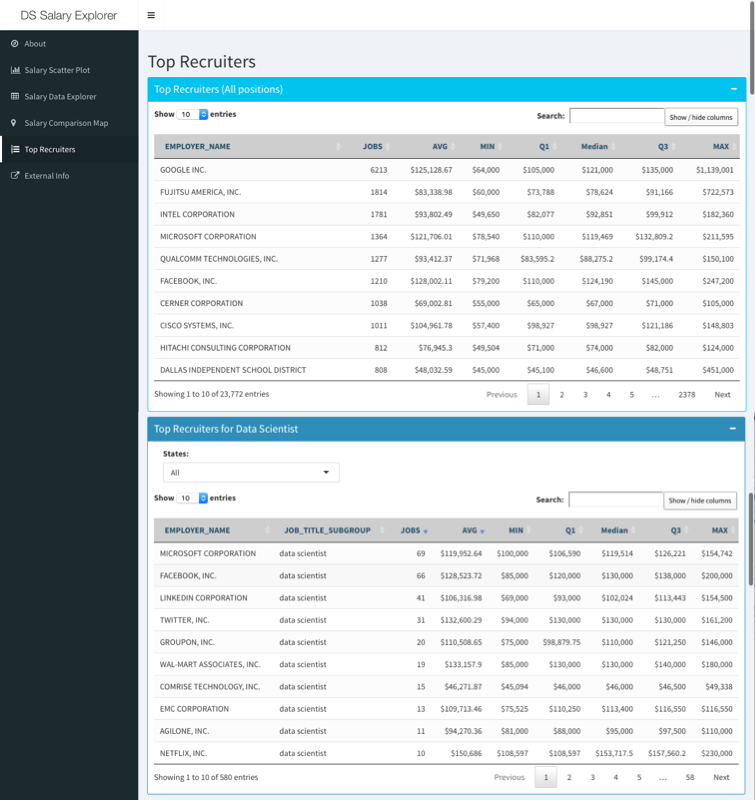The height and width of the screenshot is (800, 755).
Task: Go to Next page of All positions table
Action: [722, 394]
